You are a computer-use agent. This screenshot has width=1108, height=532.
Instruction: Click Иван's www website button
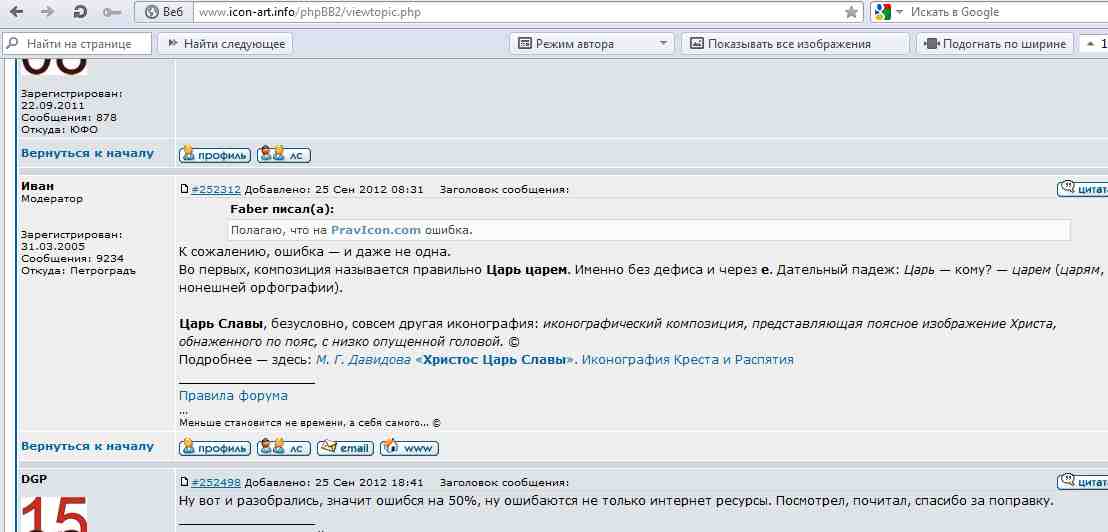coord(409,447)
